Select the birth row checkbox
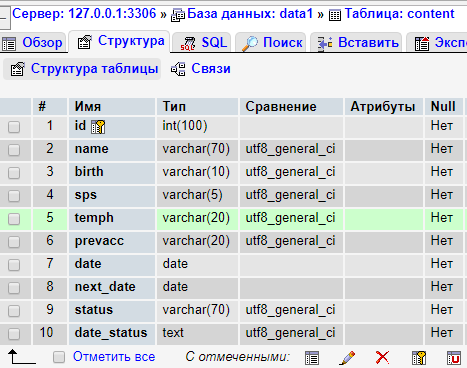The image size is (467, 368). coord(14,173)
